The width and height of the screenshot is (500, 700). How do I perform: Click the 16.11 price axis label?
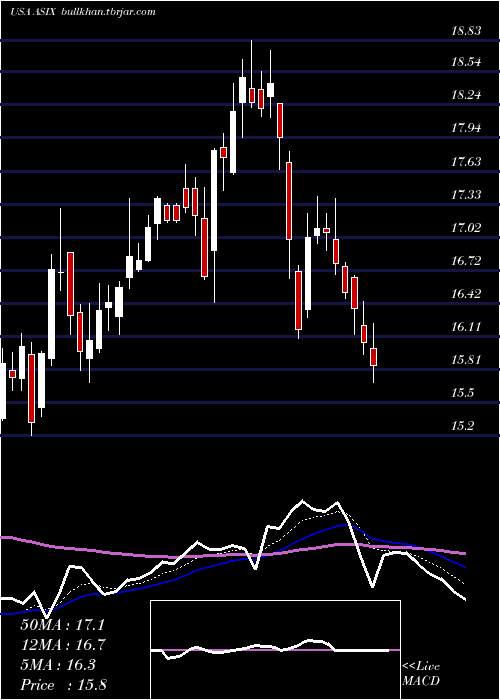click(x=466, y=327)
